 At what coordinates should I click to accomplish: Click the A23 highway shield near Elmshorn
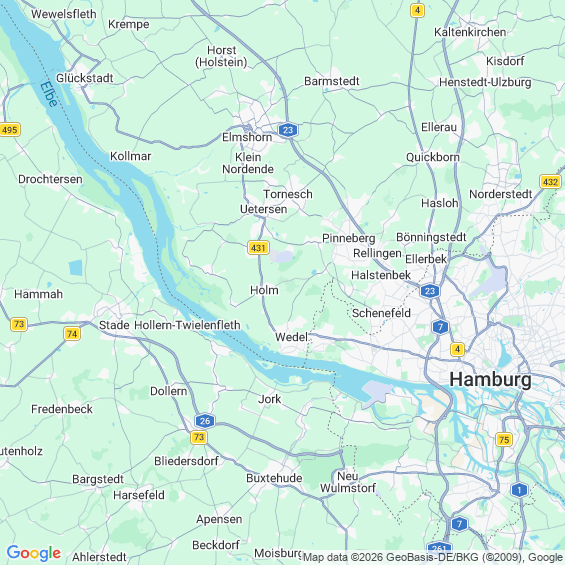(288, 130)
